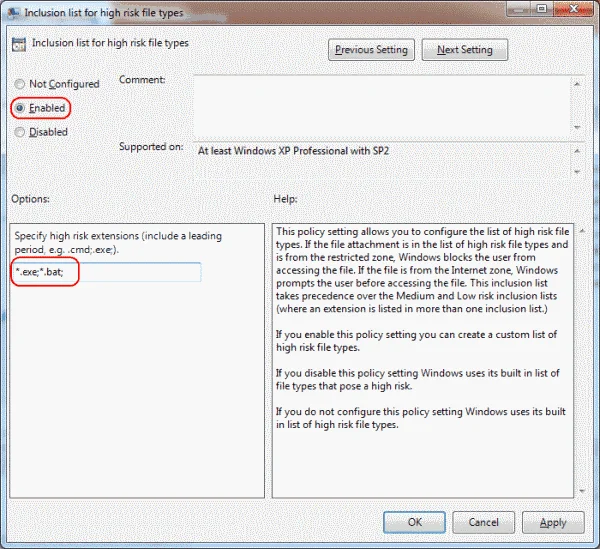Select the Not Configured radio button
The width and height of the screenshot is (600, 549).
[20, 84]
